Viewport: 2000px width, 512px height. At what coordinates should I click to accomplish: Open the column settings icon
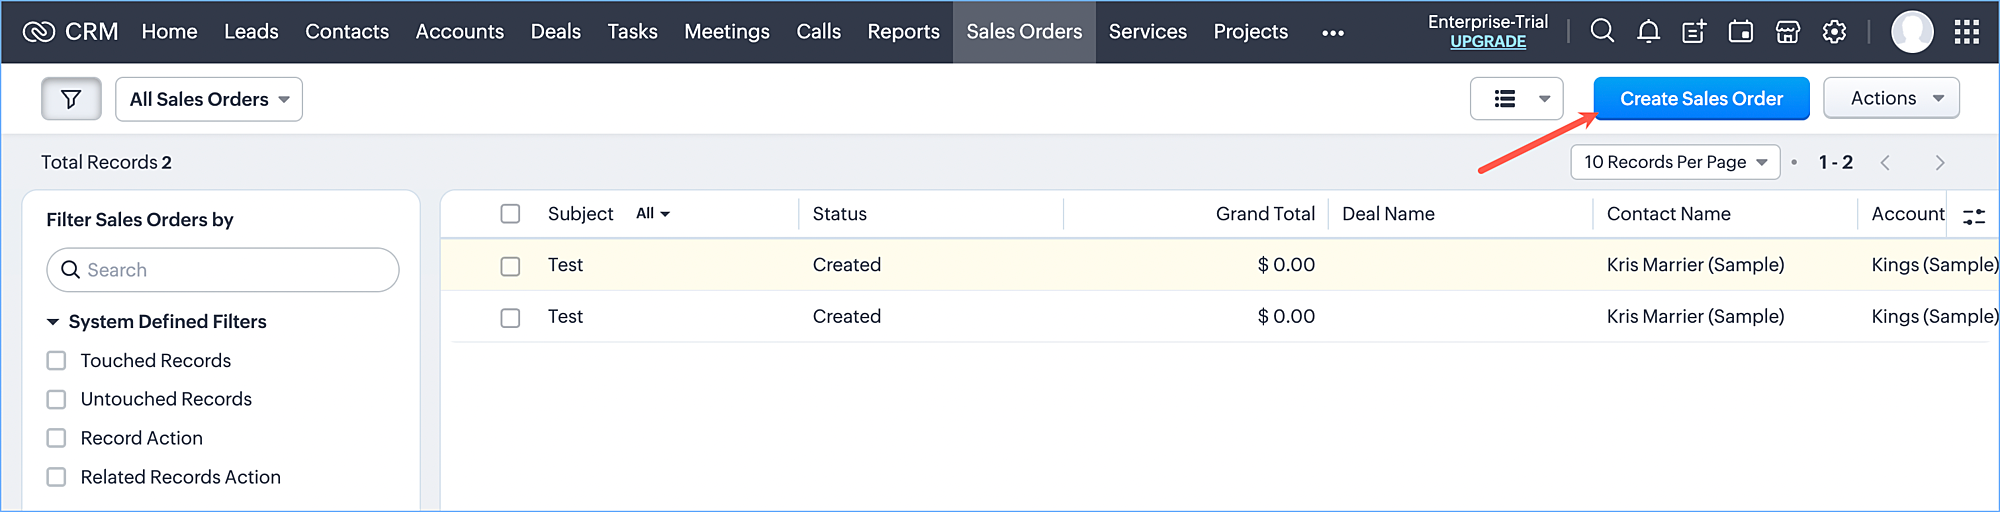[x=1973, y=216]
